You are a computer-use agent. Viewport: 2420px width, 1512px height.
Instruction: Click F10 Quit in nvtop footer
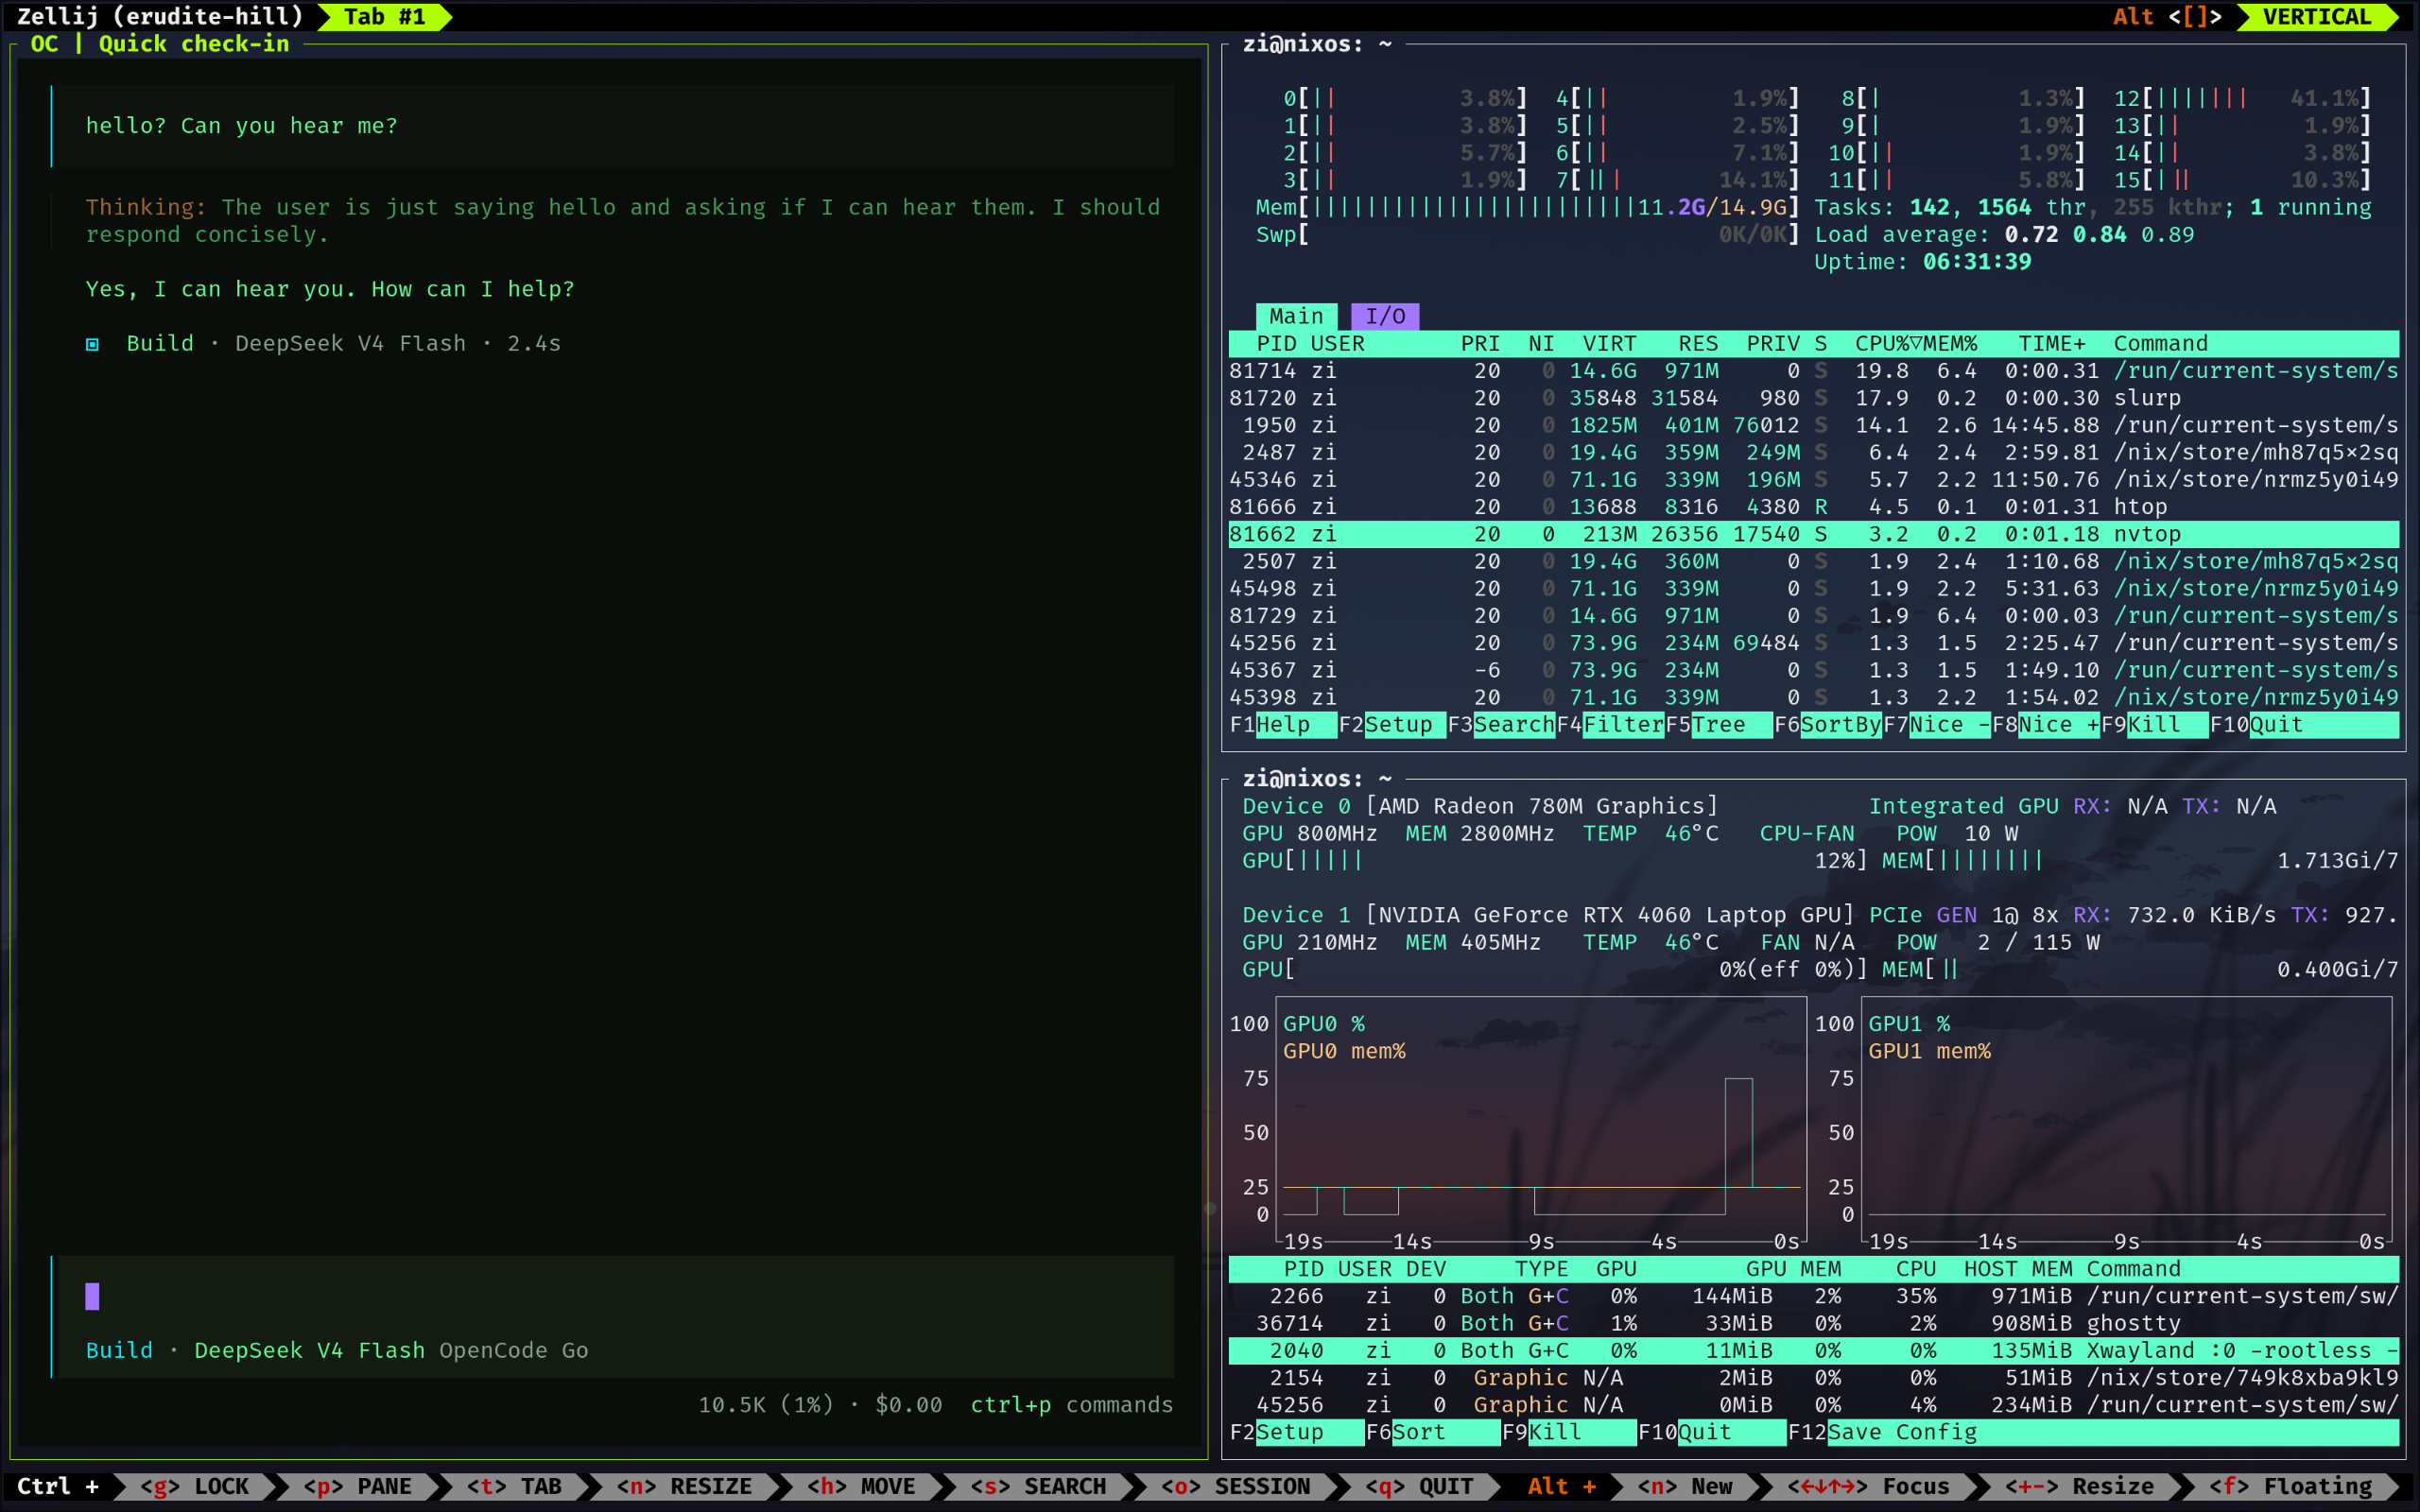tap(1711, 1433)
